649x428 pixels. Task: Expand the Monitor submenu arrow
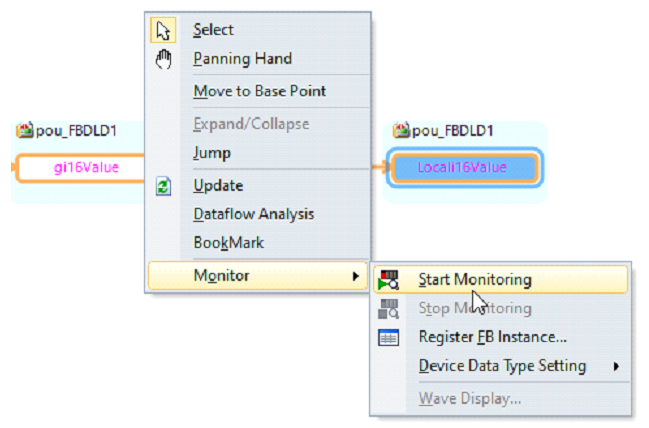[356, 276]
